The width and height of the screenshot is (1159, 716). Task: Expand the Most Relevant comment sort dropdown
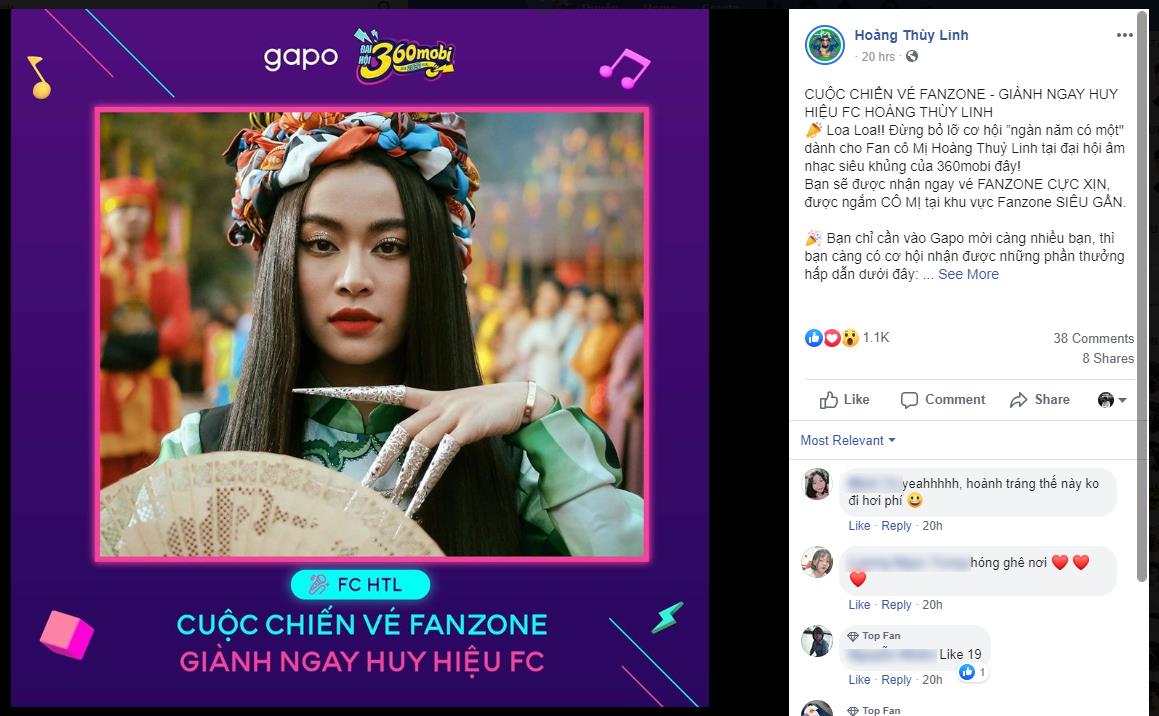click(848, 440)
